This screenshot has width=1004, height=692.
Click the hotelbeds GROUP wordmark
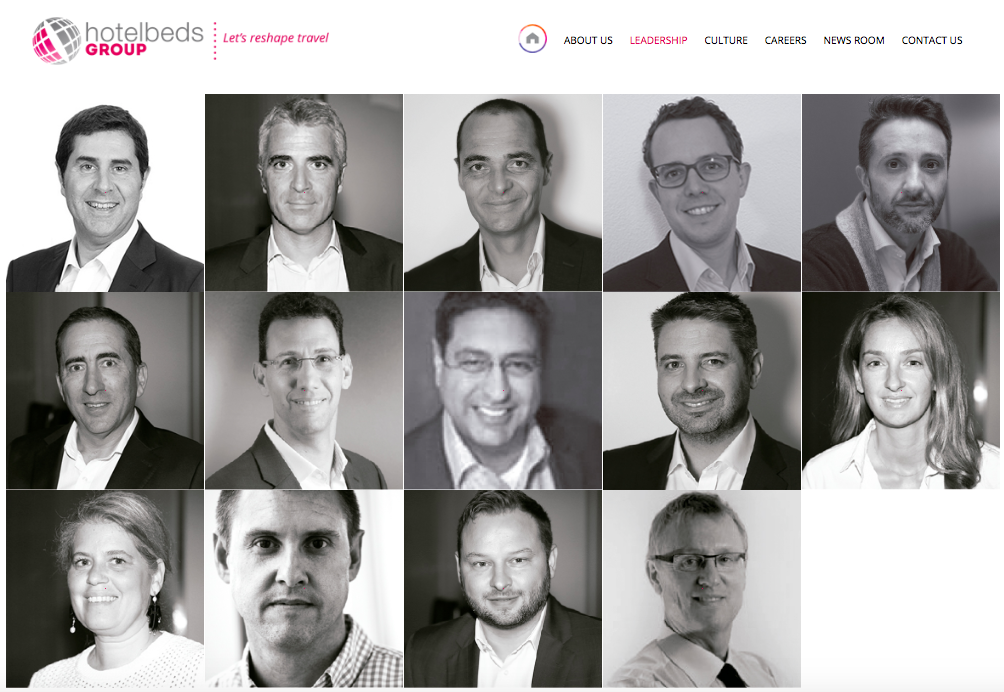[x=144, y=39]
